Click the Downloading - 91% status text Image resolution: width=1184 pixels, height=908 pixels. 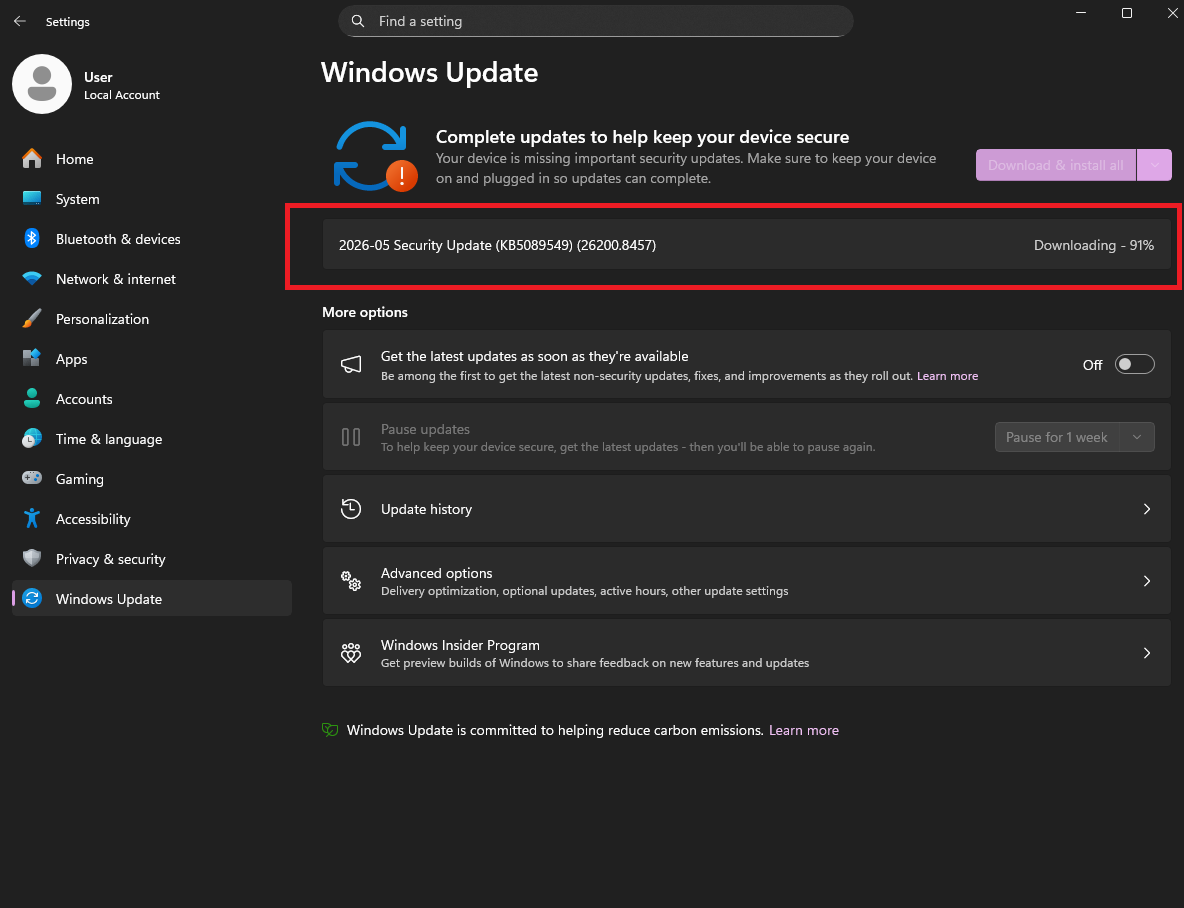pyautogui.click(x=1093, y=245)
